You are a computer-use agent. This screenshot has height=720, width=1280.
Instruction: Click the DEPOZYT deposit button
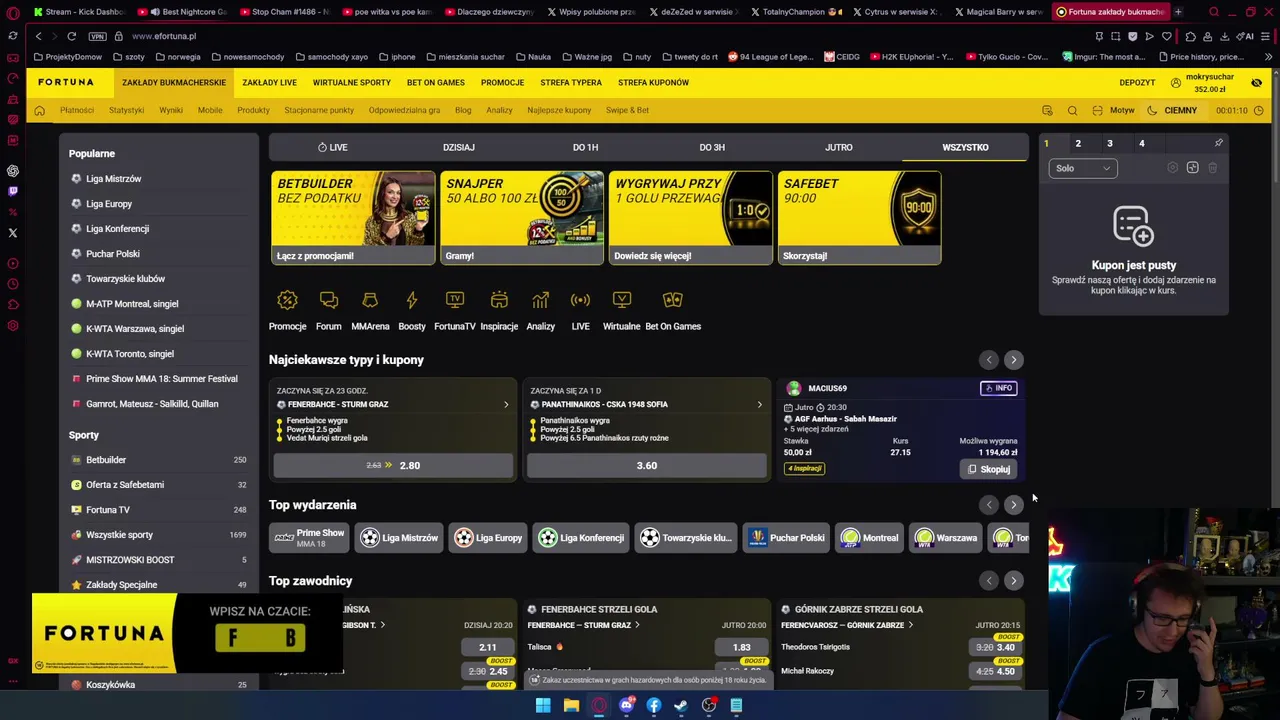click(x=1137, y=82)
